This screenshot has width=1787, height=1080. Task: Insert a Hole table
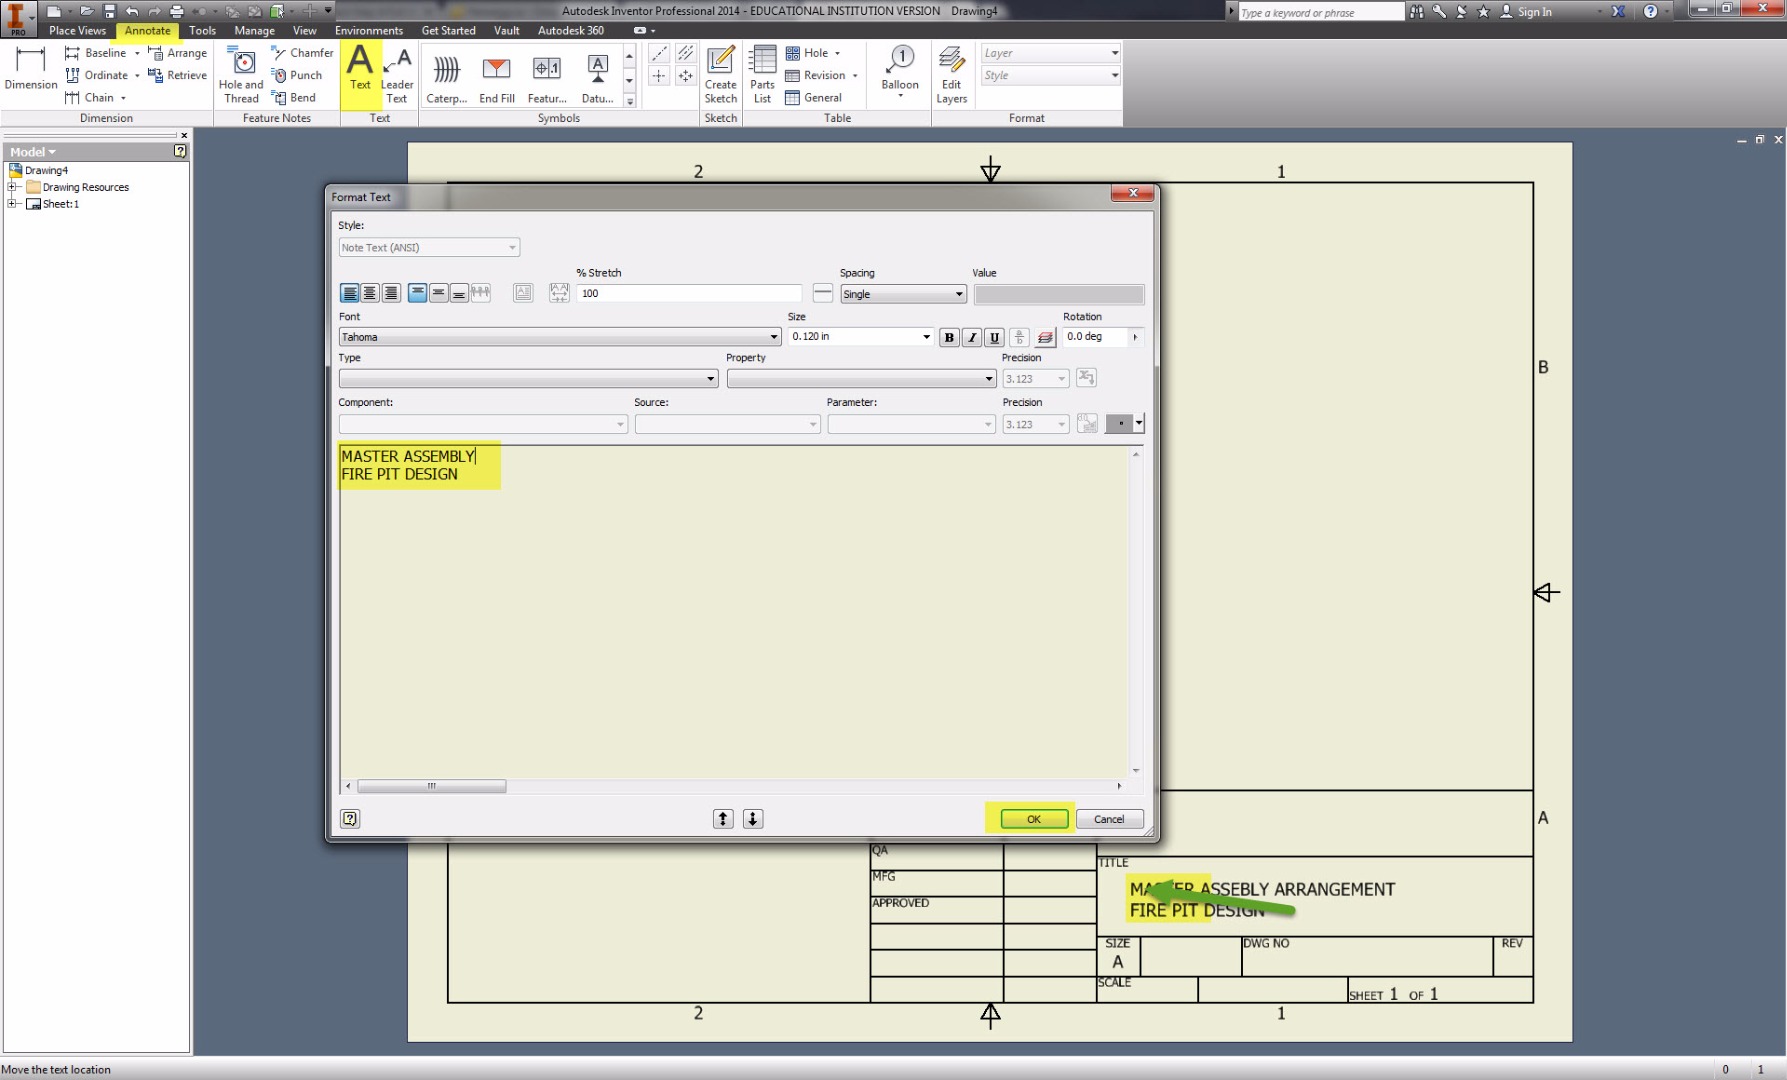(x=808, y=53)
